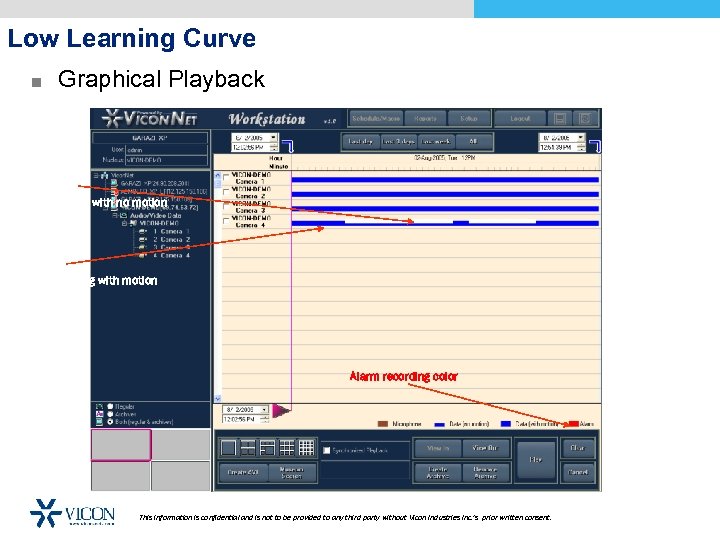This screenshot has width=720, height=540.
Task: Click Camera 1 blue recording bar in timeline
Action: [x=445, y=180]
